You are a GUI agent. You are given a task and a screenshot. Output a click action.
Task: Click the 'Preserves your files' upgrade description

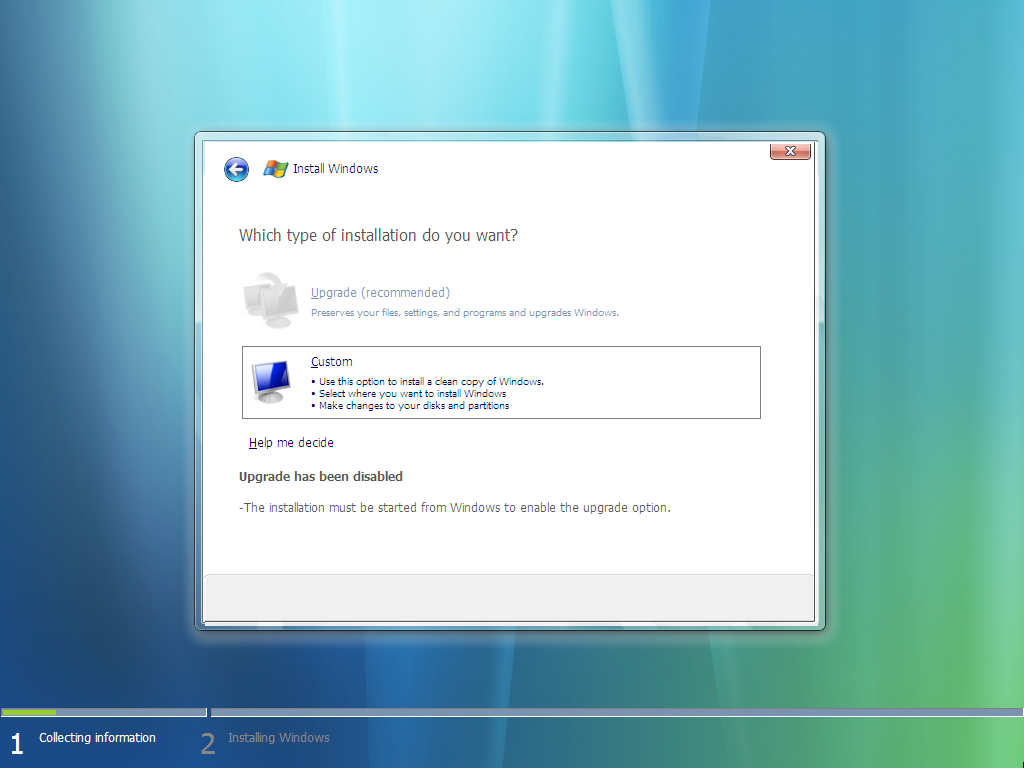(x=464, y=313)
